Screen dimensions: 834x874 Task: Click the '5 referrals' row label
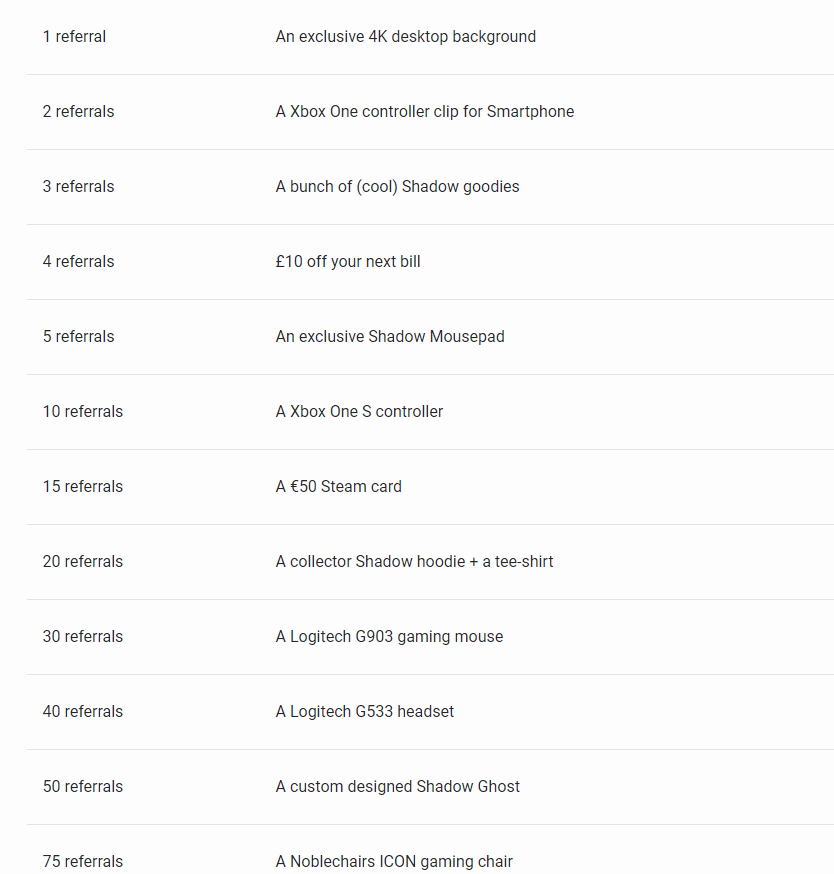tap(79, 337)
